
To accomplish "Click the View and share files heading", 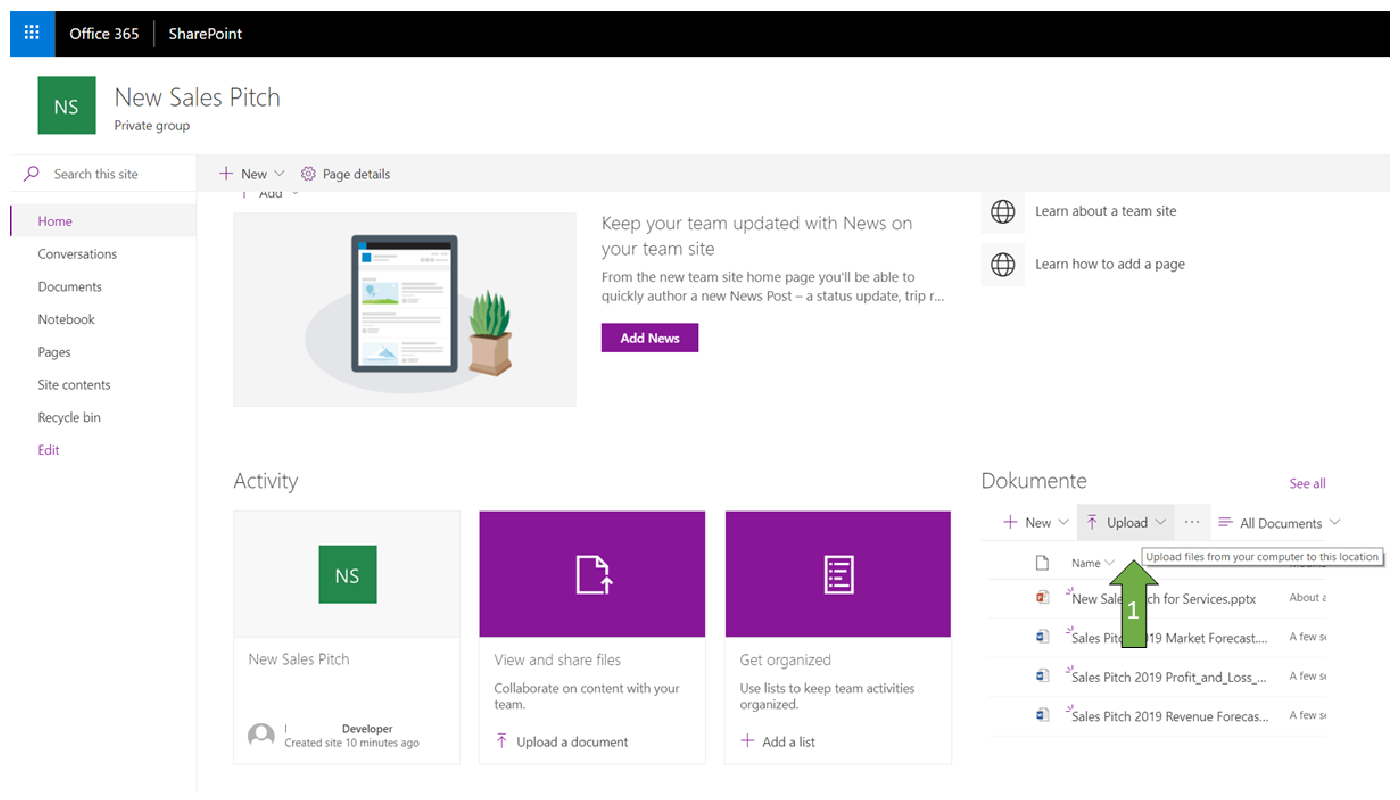I will click(557, 660).
